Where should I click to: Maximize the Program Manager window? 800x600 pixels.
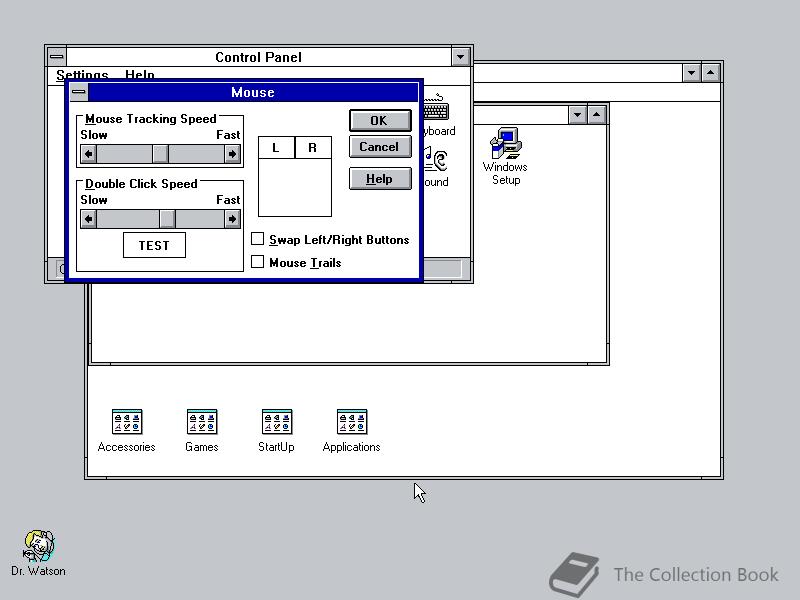pyautogui.click(x=711, y=73)
